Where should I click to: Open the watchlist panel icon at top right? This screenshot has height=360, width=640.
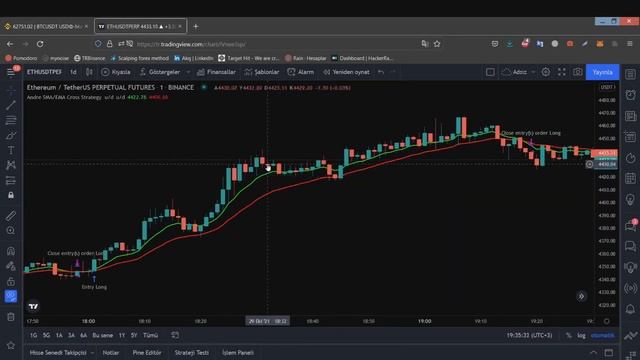630,74
